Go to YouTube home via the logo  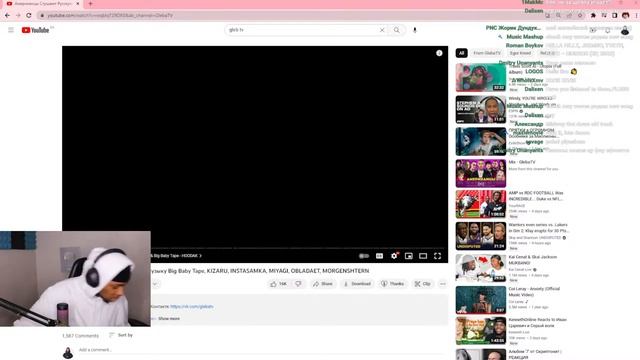(x=36, y=30)
